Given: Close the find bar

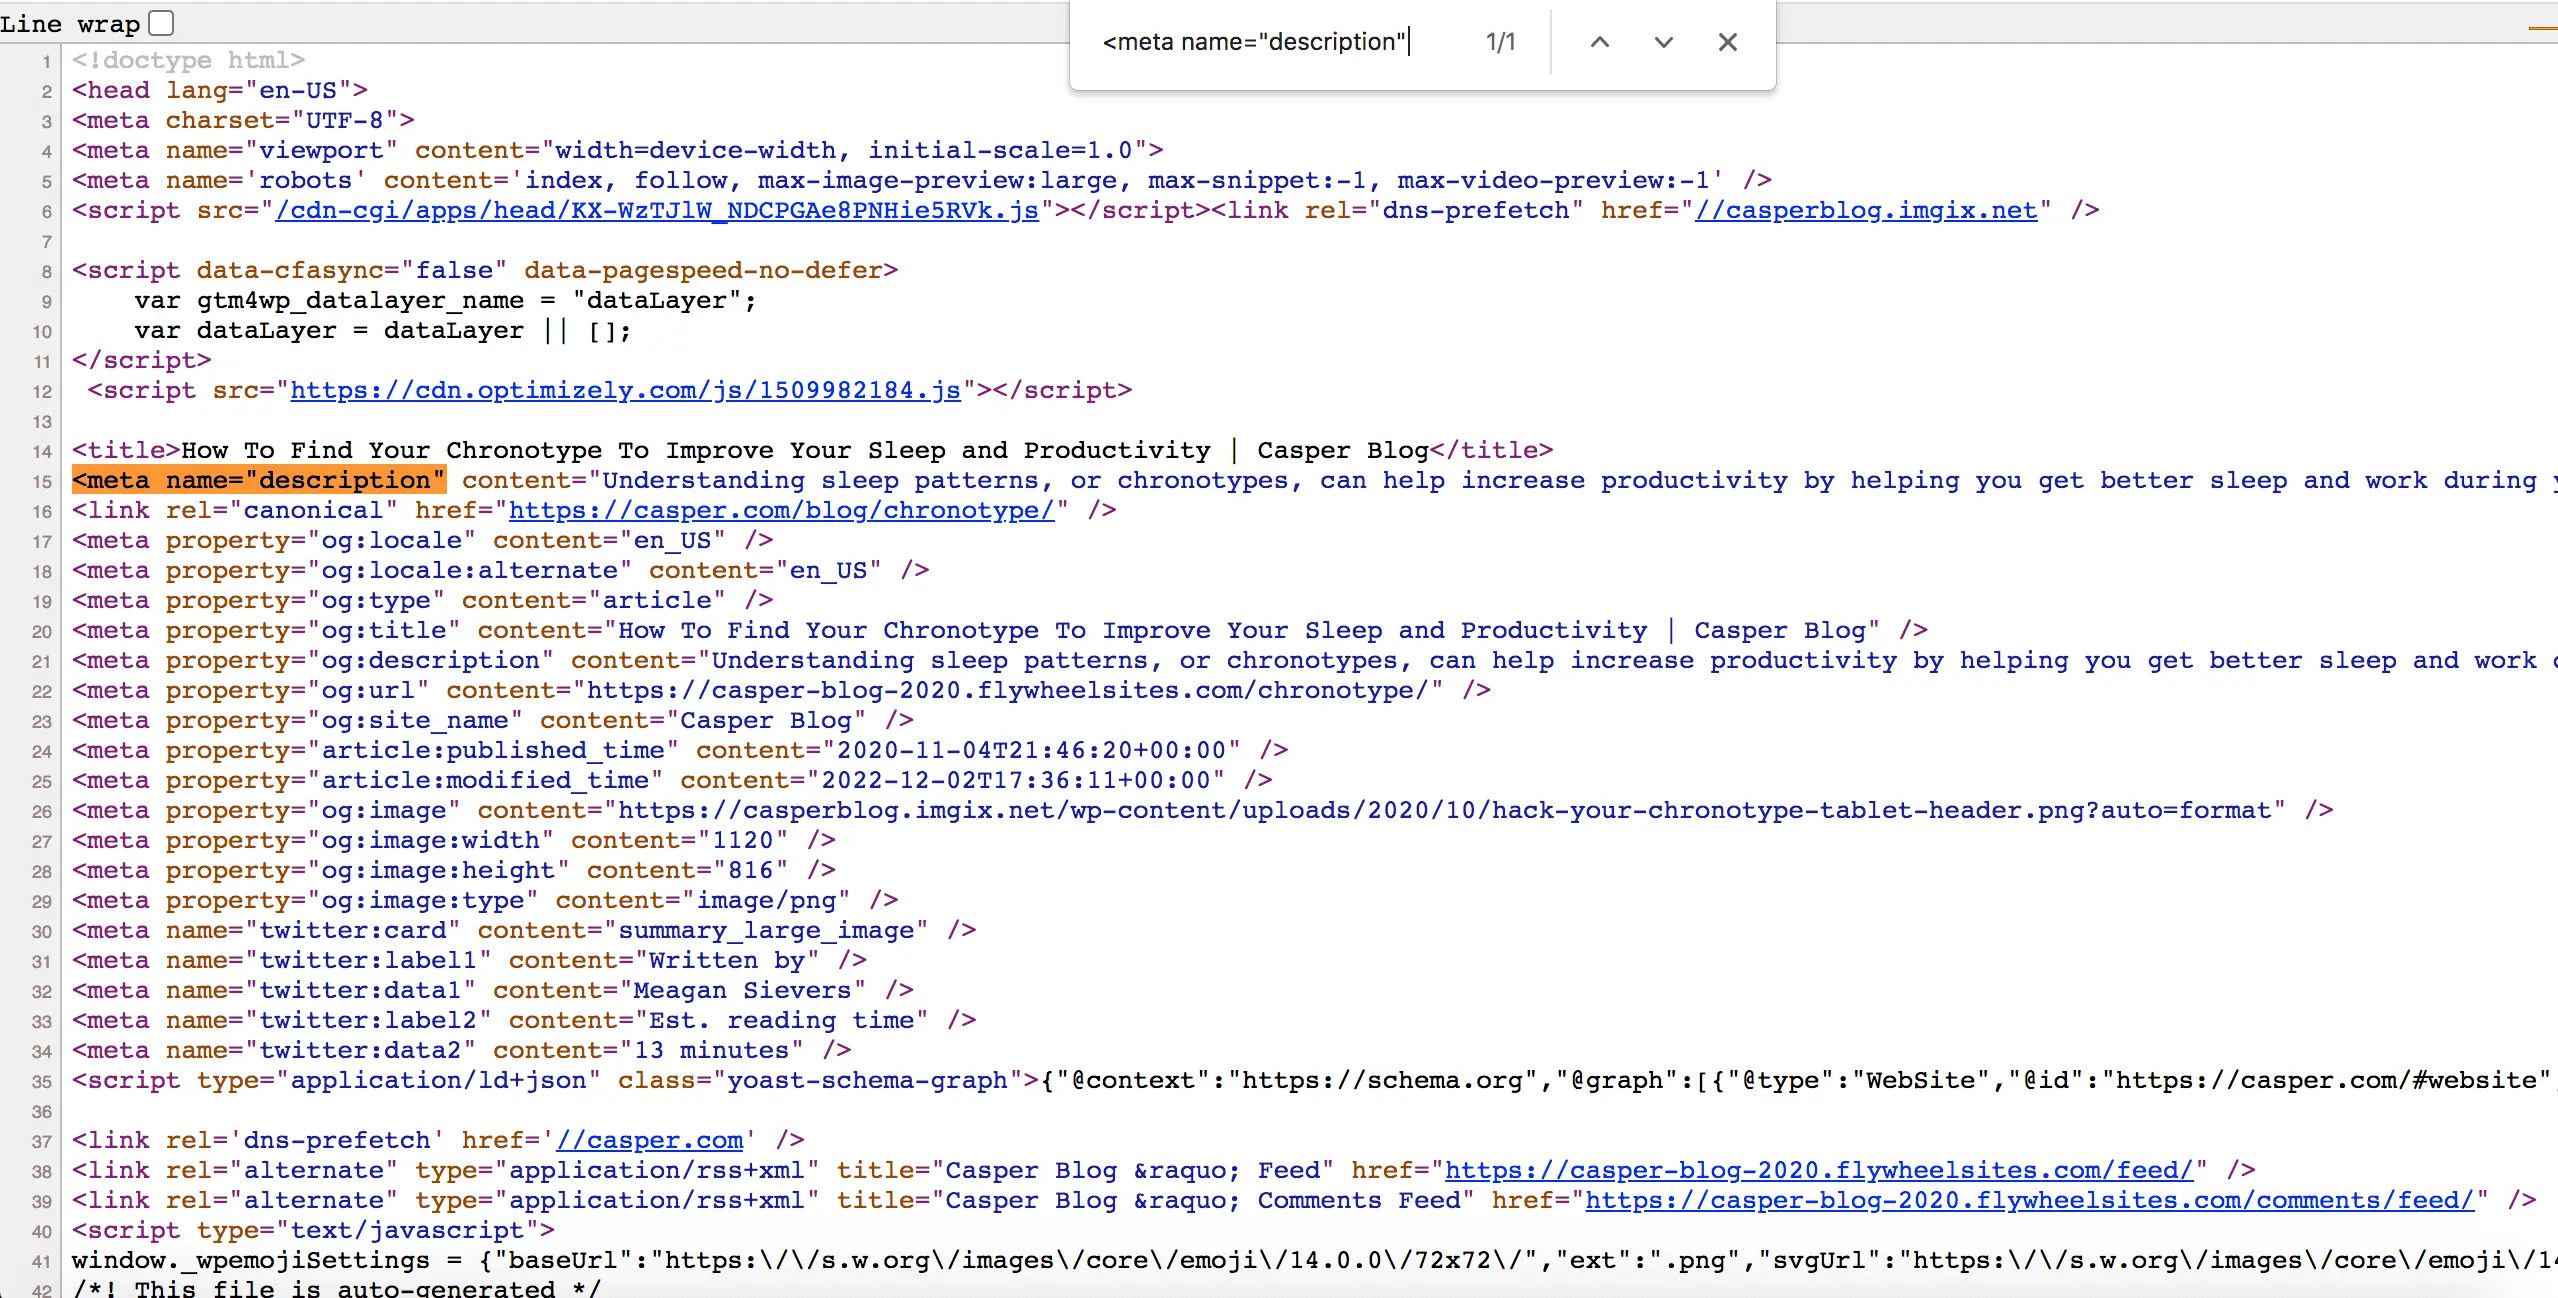Looking at the screenshot, I should 1727,42.
